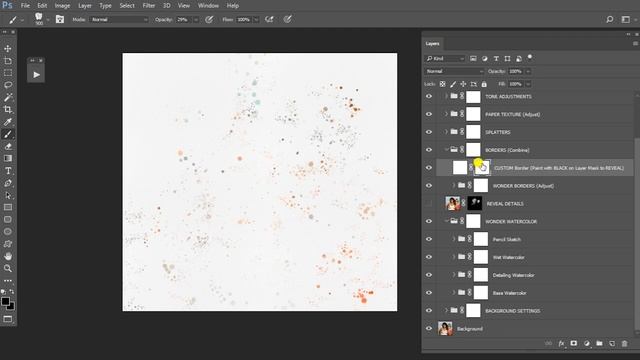This screenshot has width=640, height=360.
Task: Select the Brush tool in toolbox
Action: click(8, 134)
